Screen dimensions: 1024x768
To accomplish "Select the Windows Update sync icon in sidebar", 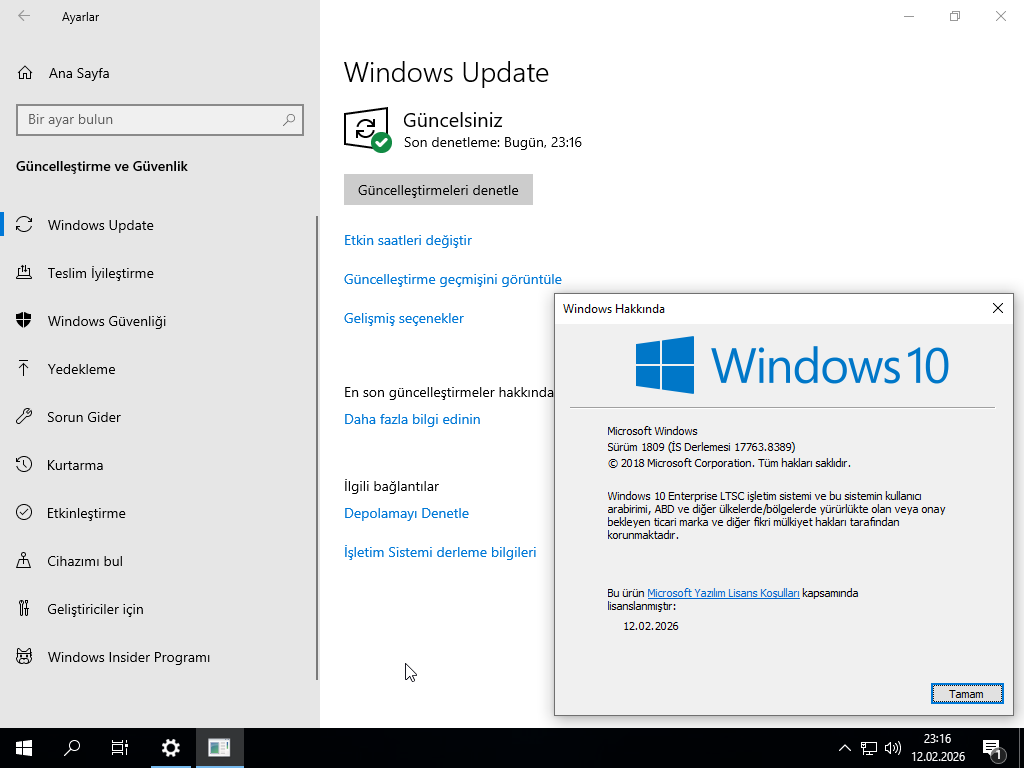I will (x=24, y=225).
